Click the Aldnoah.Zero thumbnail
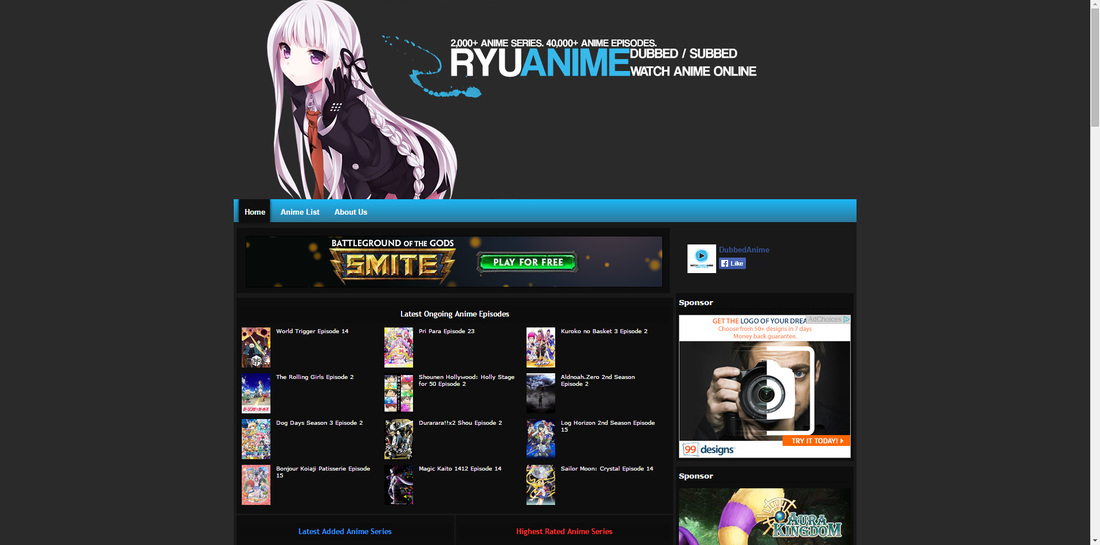The width and height of the screenshot is (1100, 545). pyautogui.click(x=541, y=393)
